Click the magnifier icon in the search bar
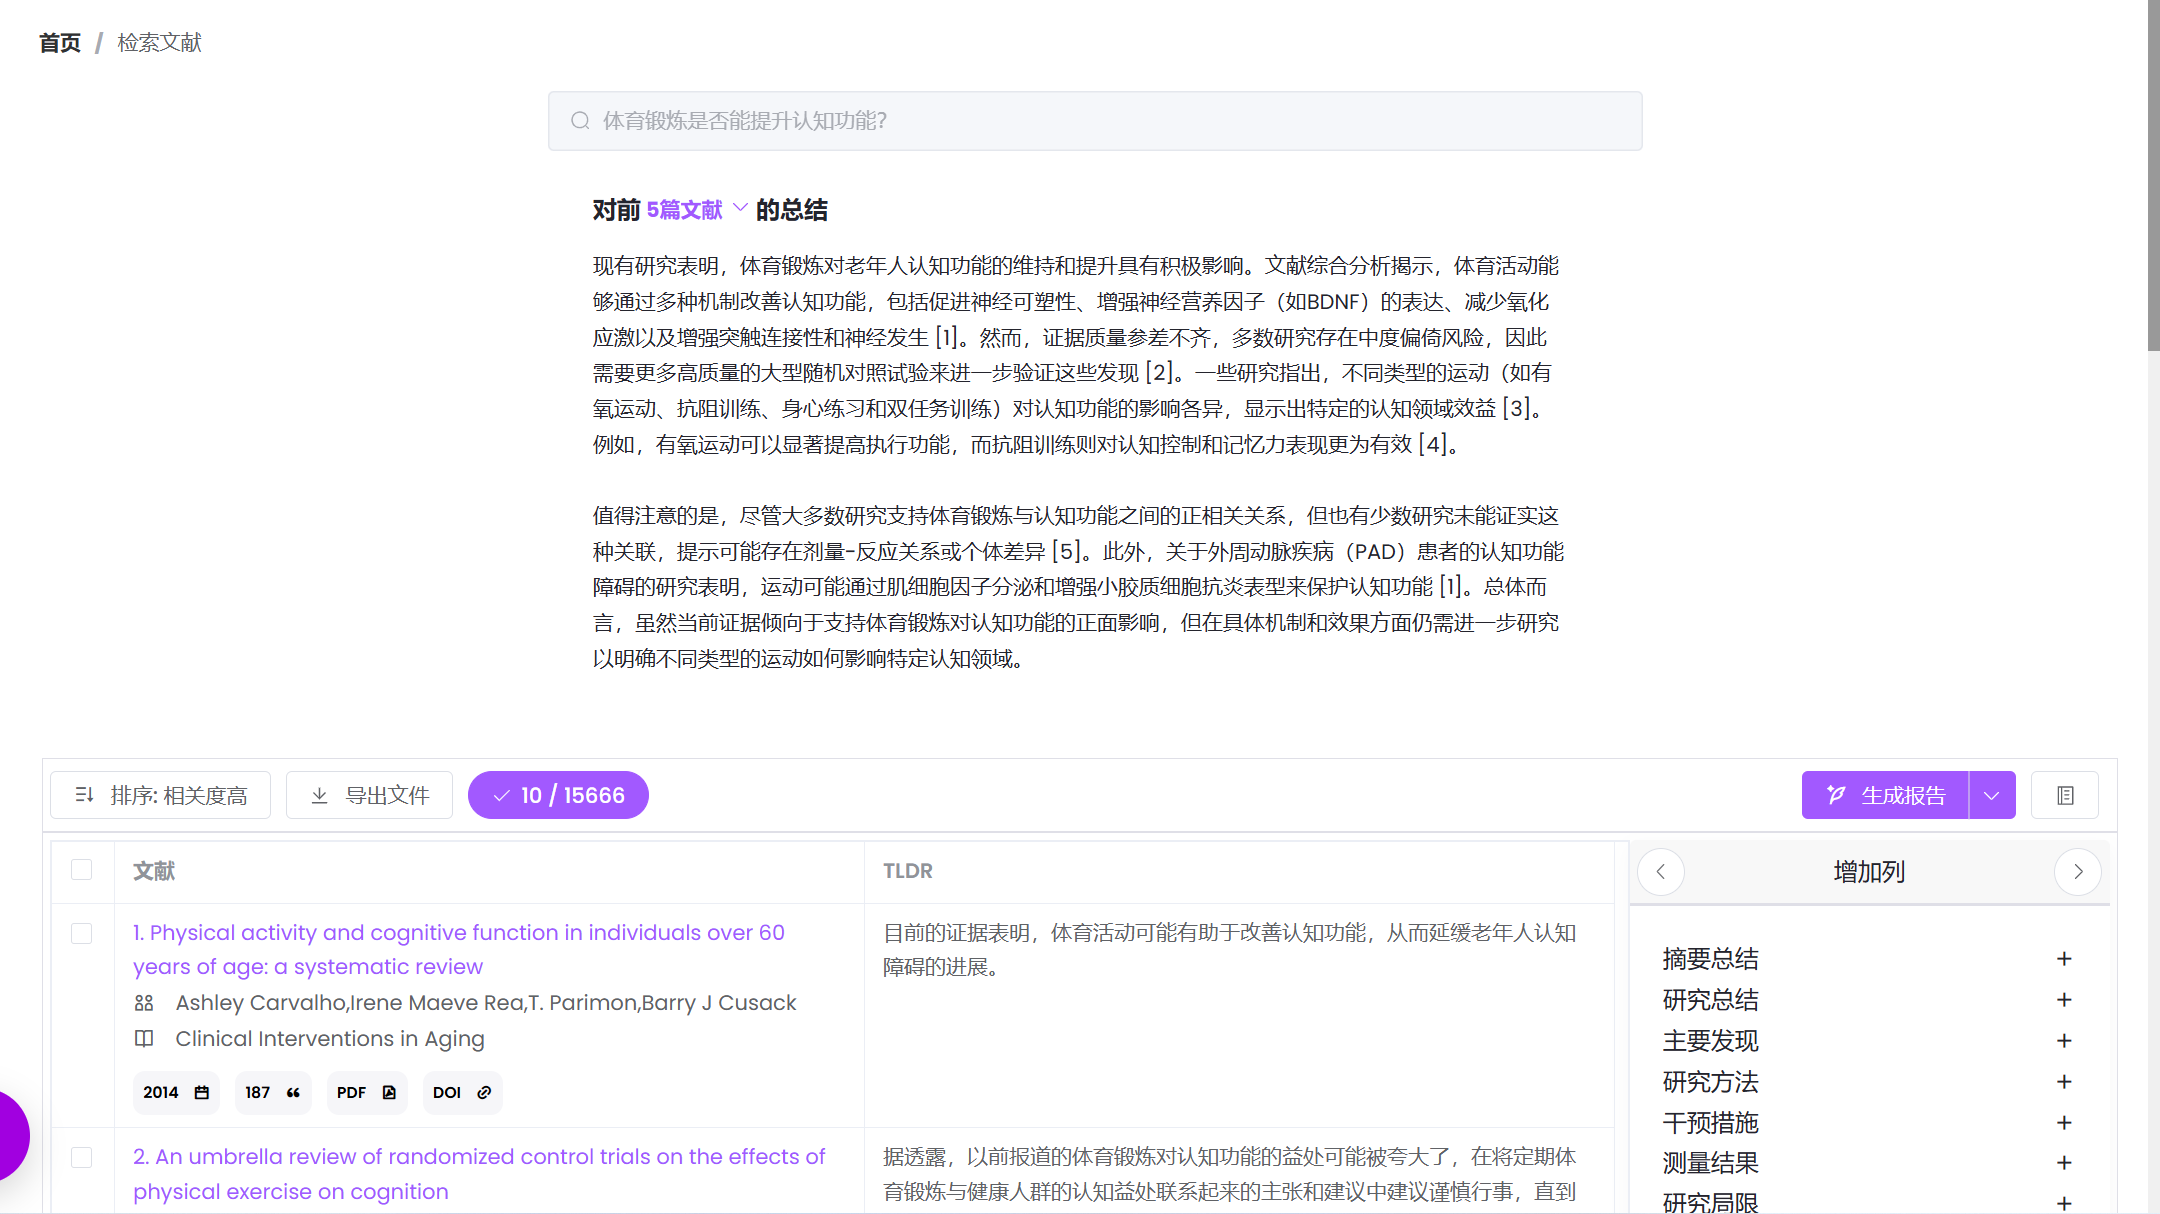The height and width of the screenshot is (1214, 2160). pyautogui.click(x=580, y=120)
